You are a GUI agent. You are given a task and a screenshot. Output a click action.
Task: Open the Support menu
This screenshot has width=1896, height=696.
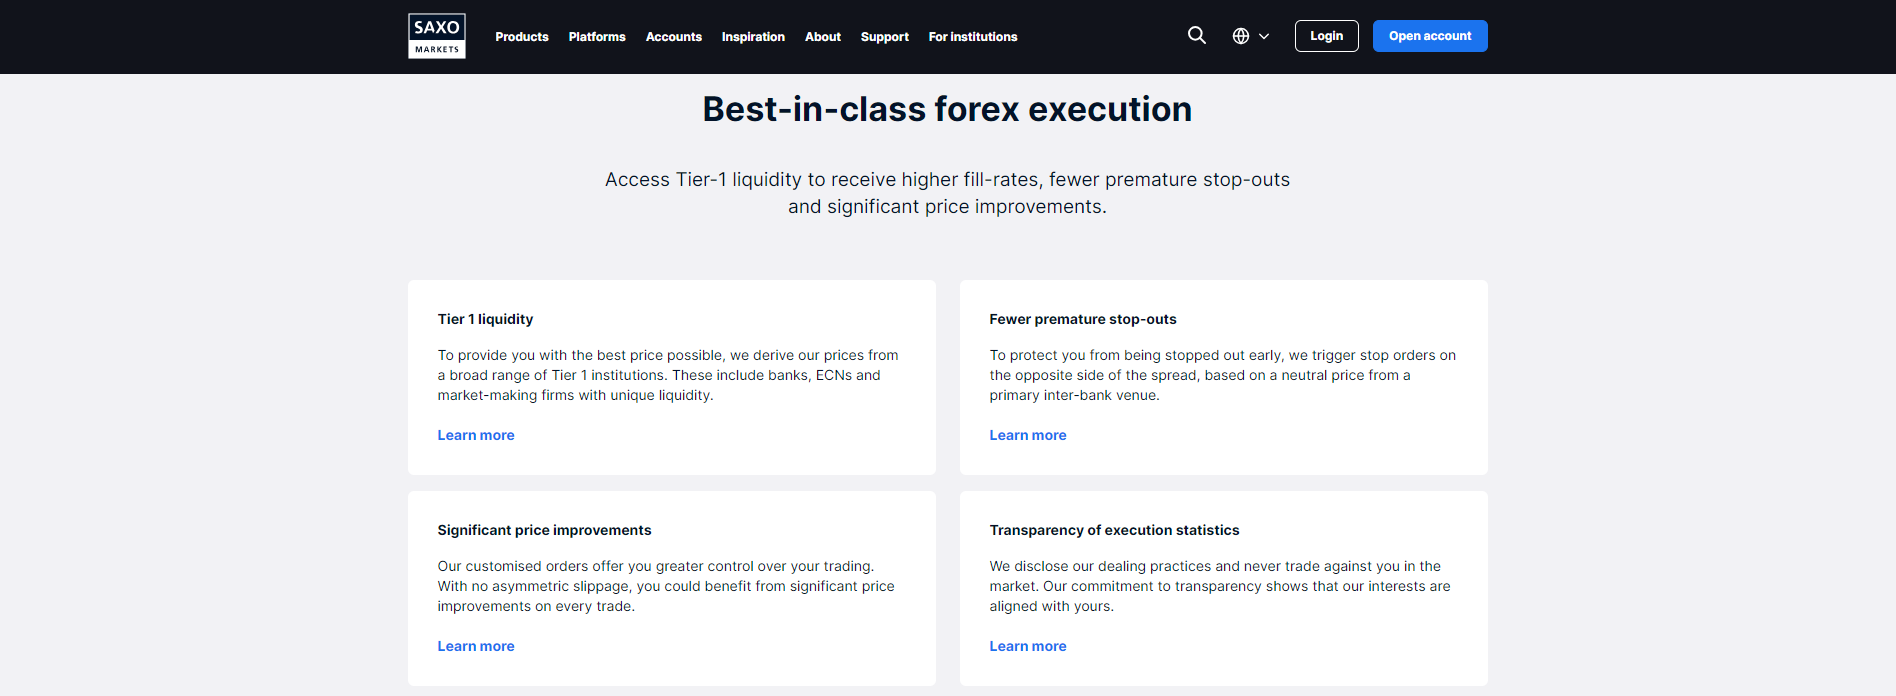click(x=885, y=37)
